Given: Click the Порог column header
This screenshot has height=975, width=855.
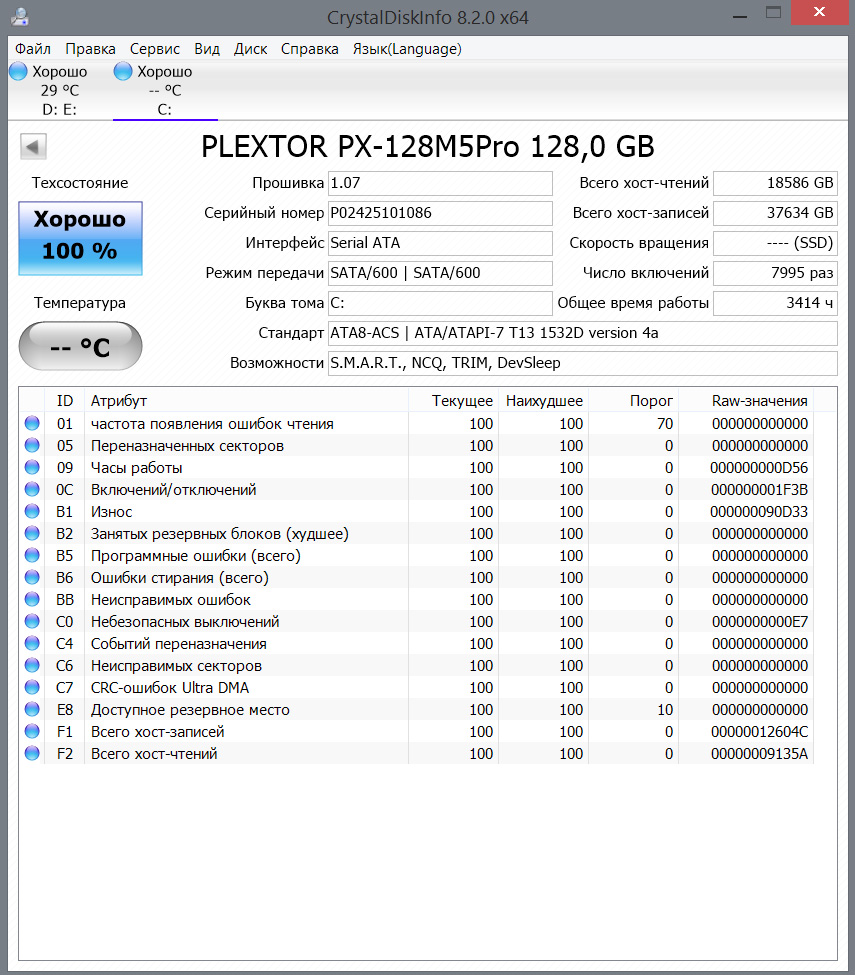Looking at the screenshot, I should 633,400.
